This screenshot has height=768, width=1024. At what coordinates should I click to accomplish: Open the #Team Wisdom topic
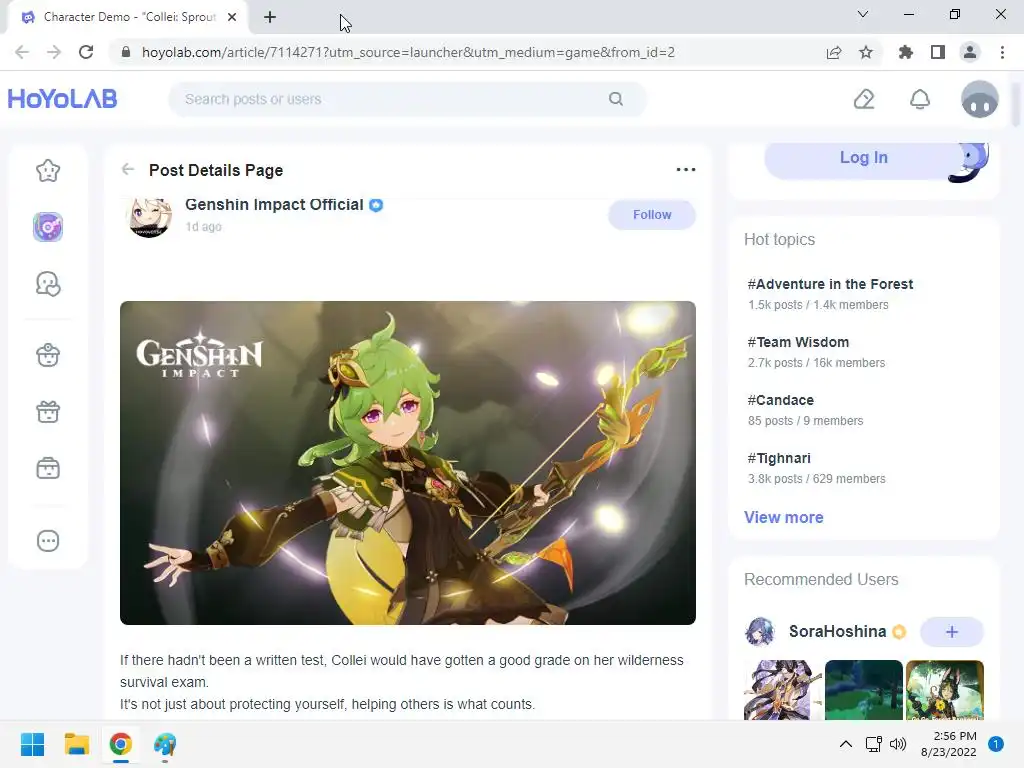798,342
